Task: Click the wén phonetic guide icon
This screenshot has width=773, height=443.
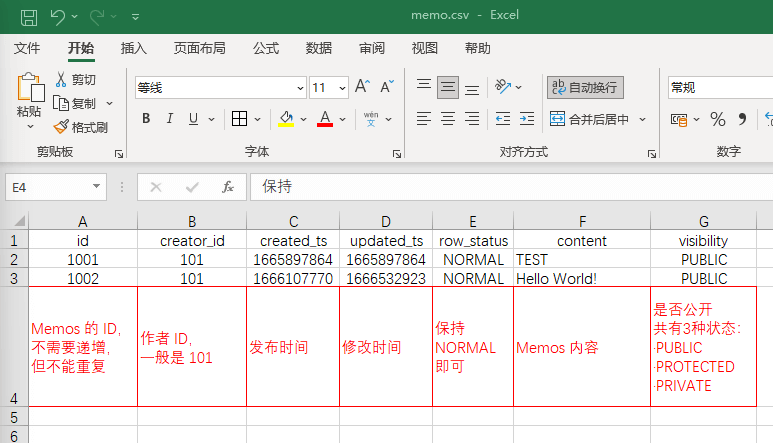Action: (371, 119)
